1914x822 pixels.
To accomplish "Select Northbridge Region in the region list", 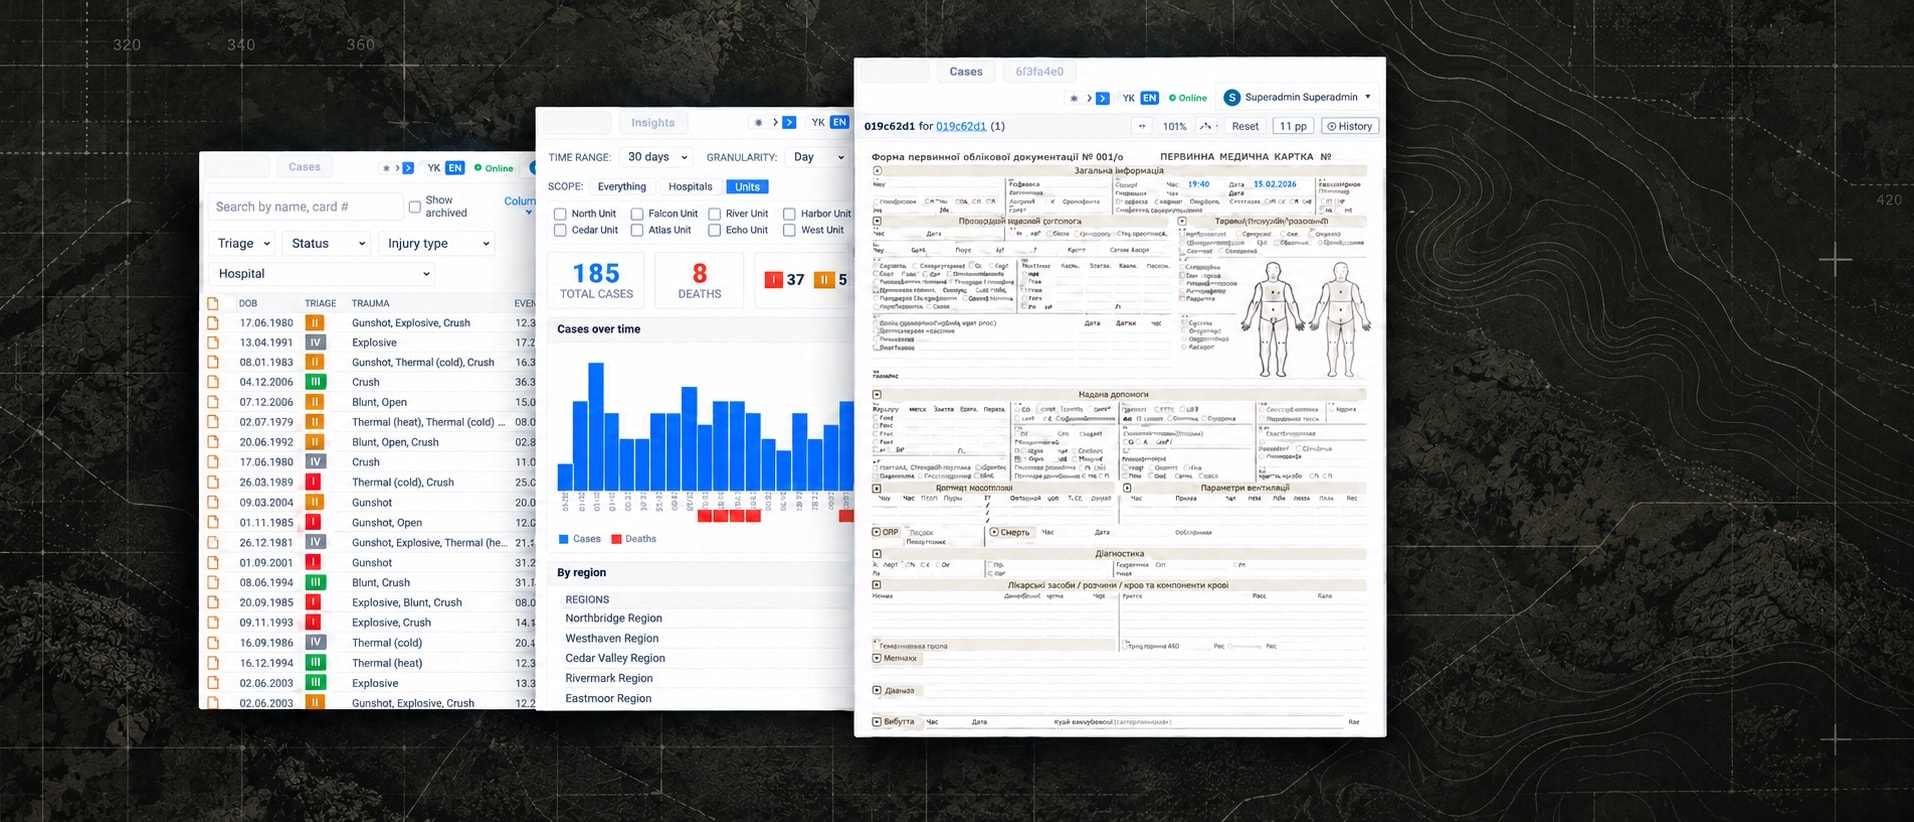I will tap(614, 618).
